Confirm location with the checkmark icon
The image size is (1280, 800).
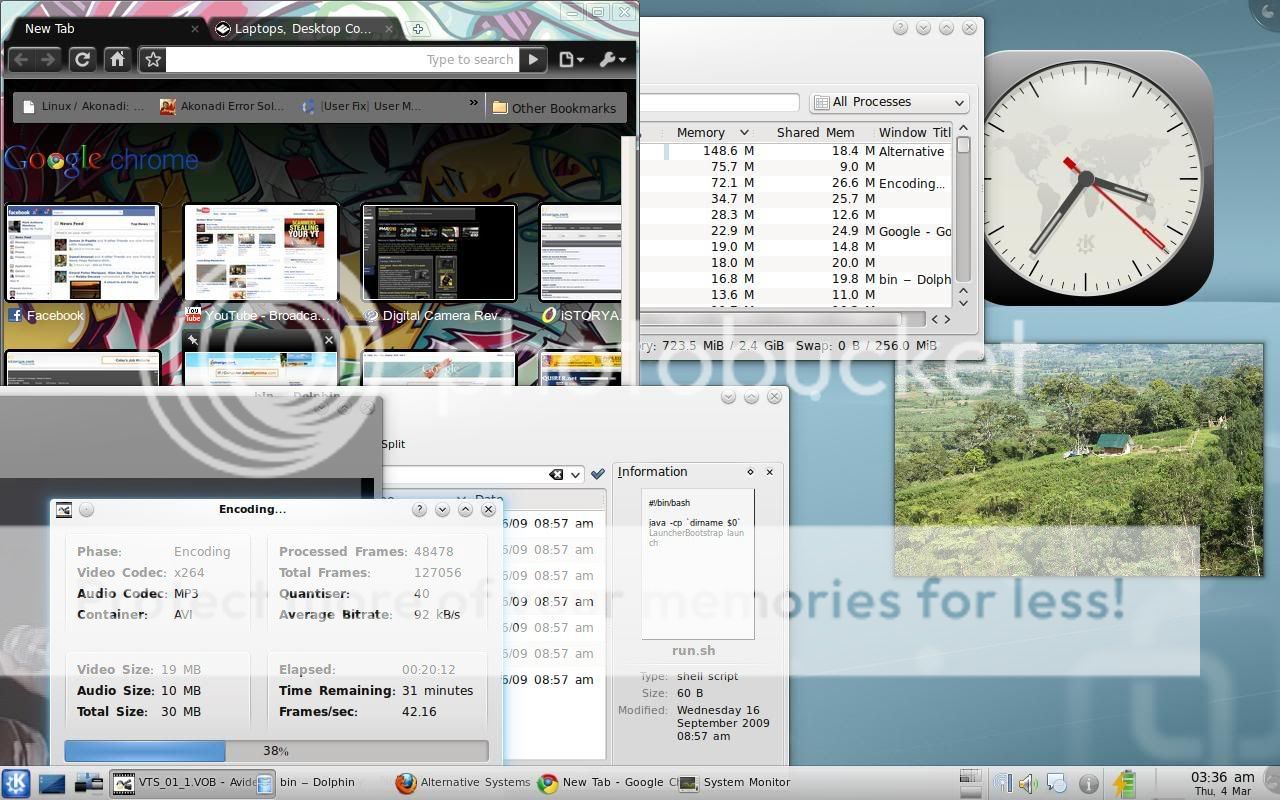(x=598, y=474)
